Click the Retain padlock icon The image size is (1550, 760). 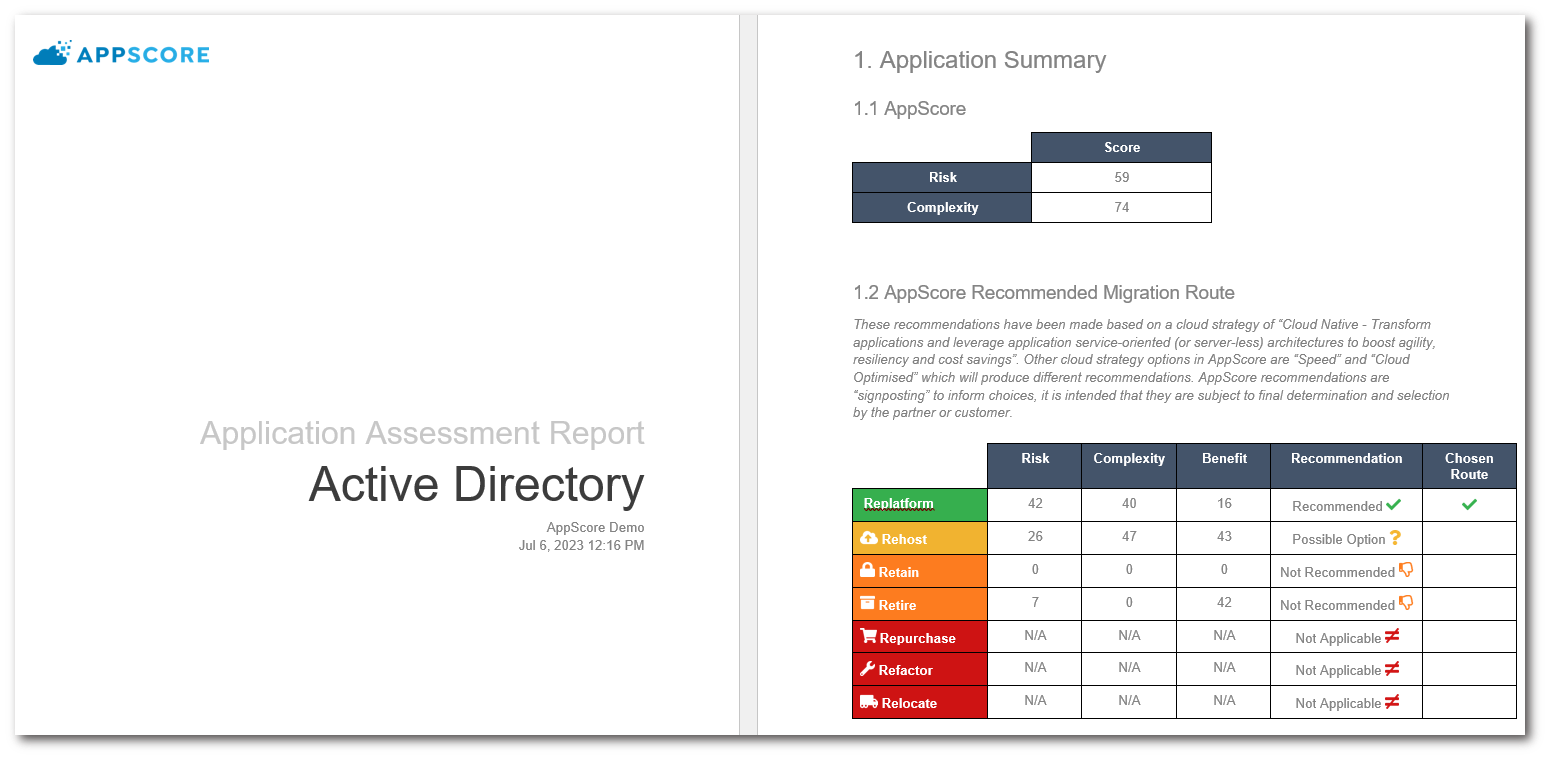[867, 571]
